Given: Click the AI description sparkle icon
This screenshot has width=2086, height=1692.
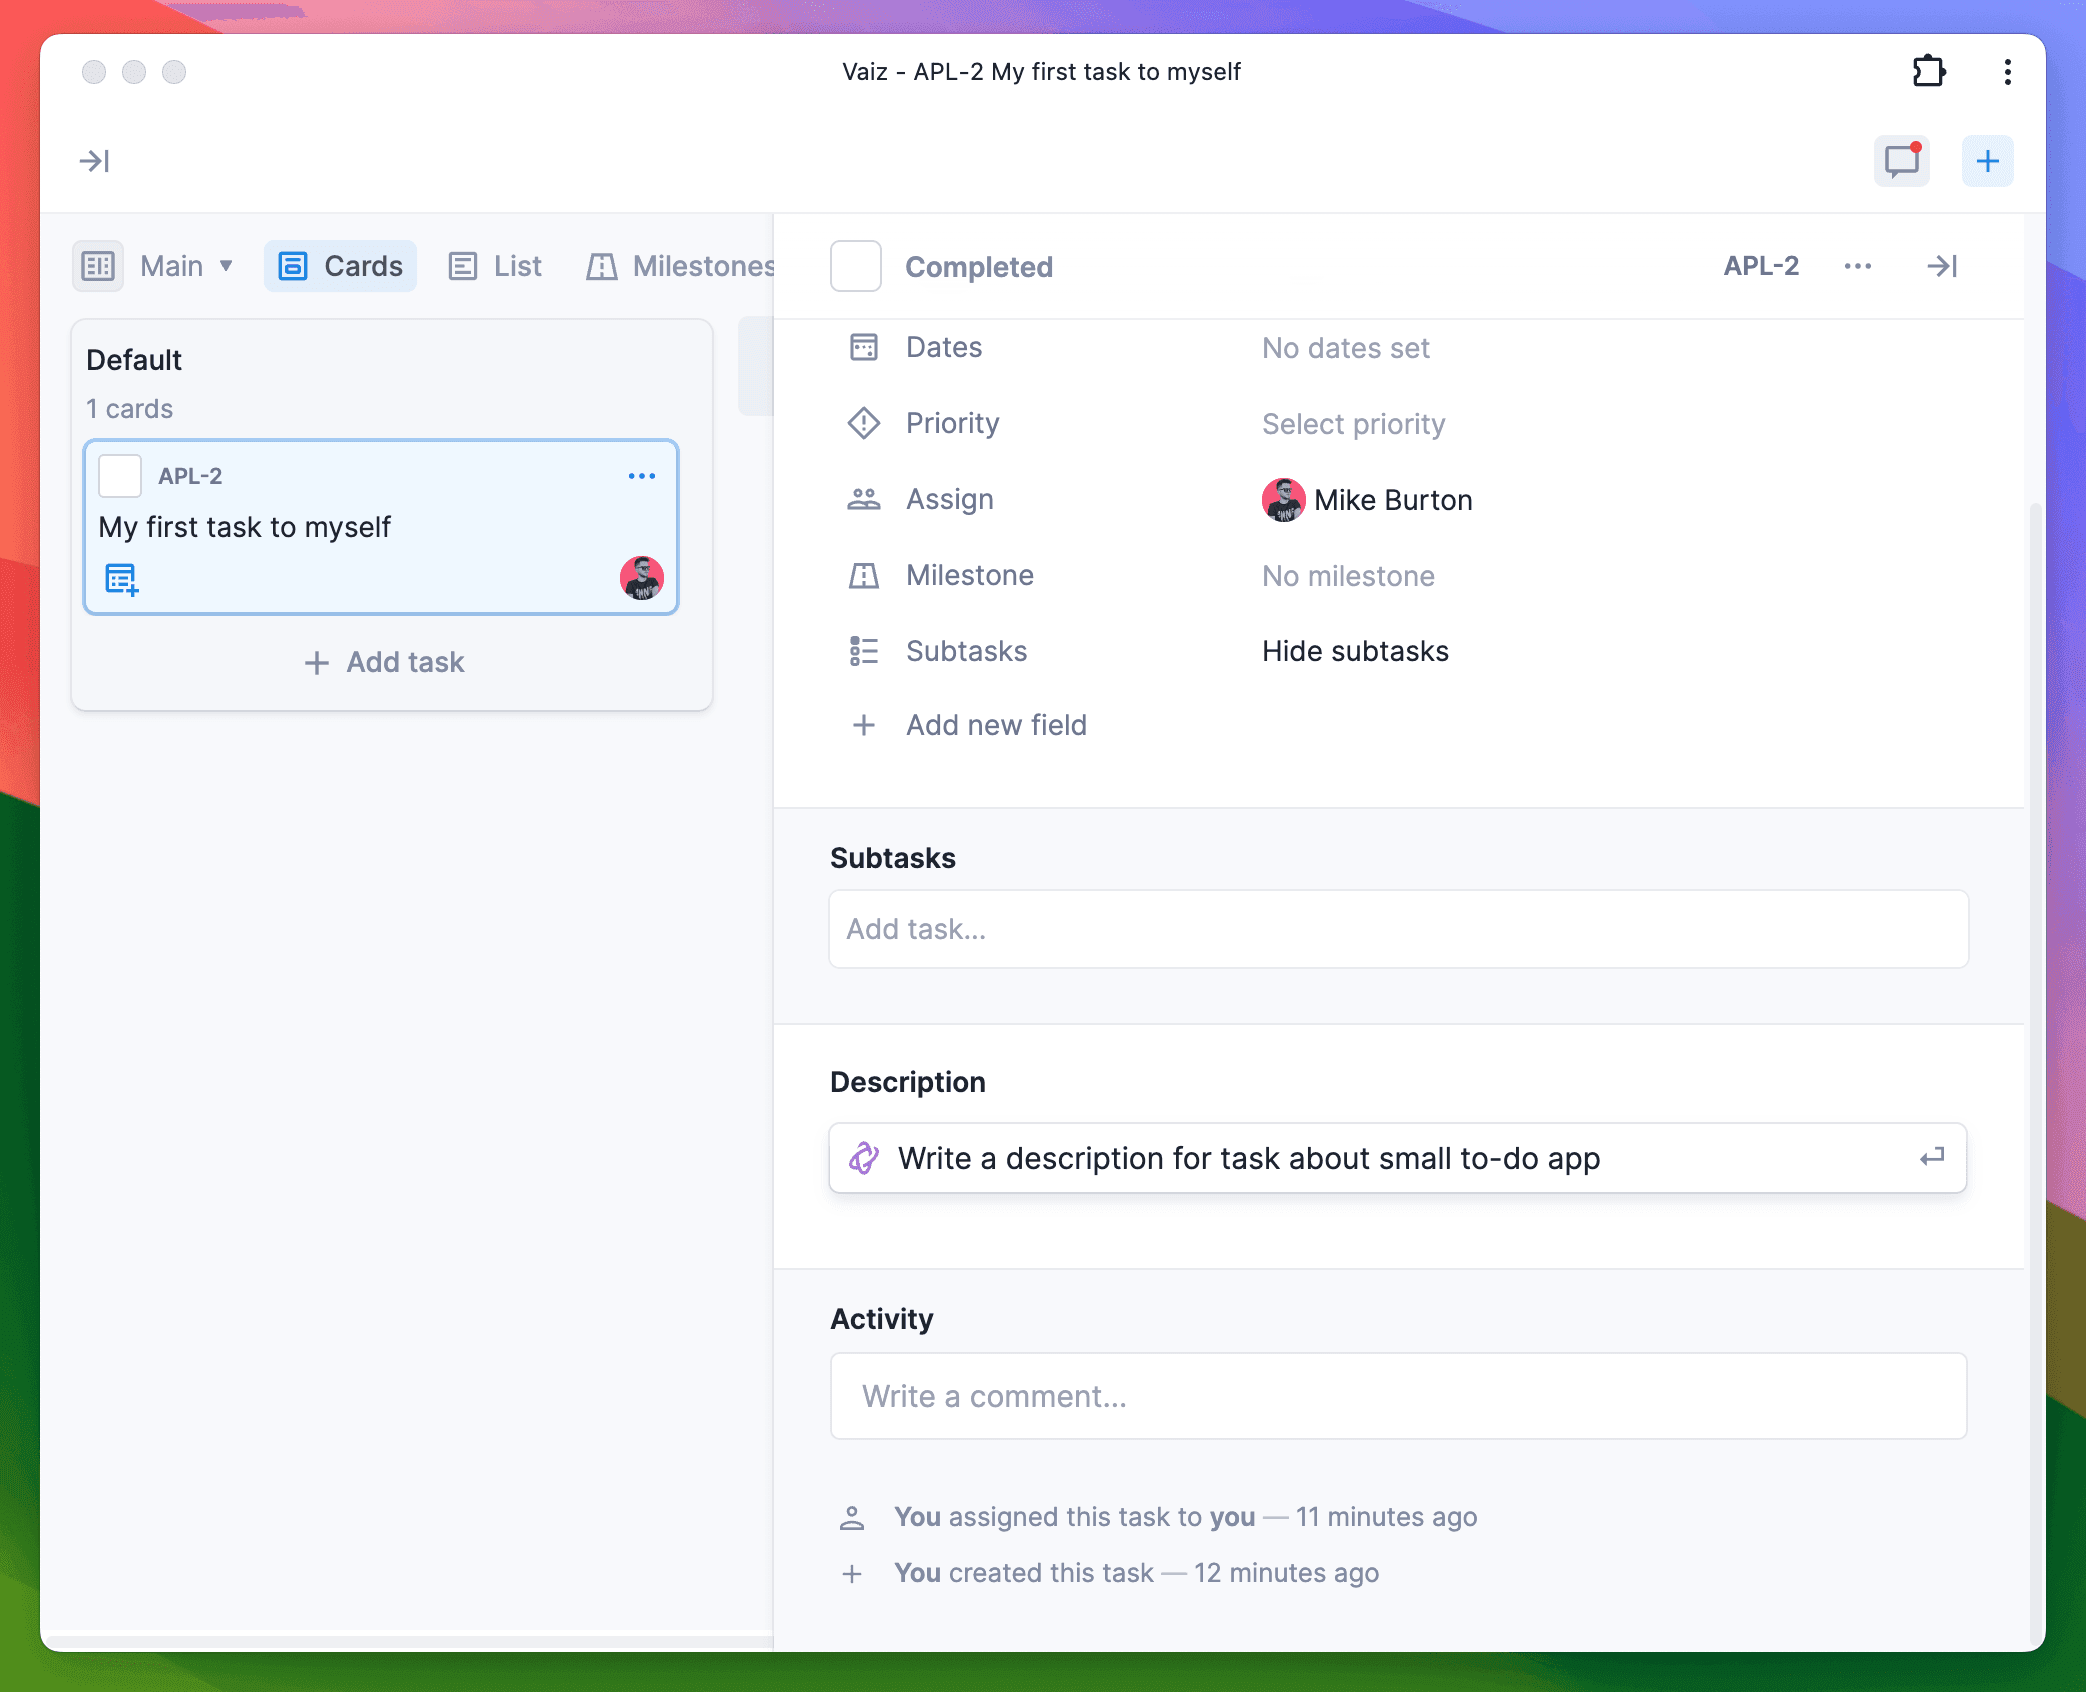Looking at the screenshot, I should 864,1158.
